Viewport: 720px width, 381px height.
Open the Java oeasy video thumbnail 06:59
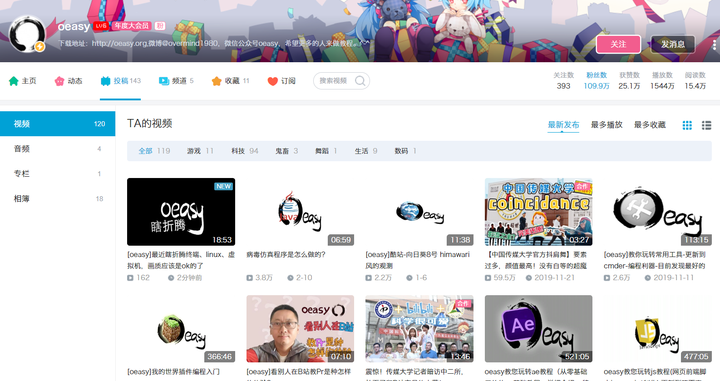[300, 212]
